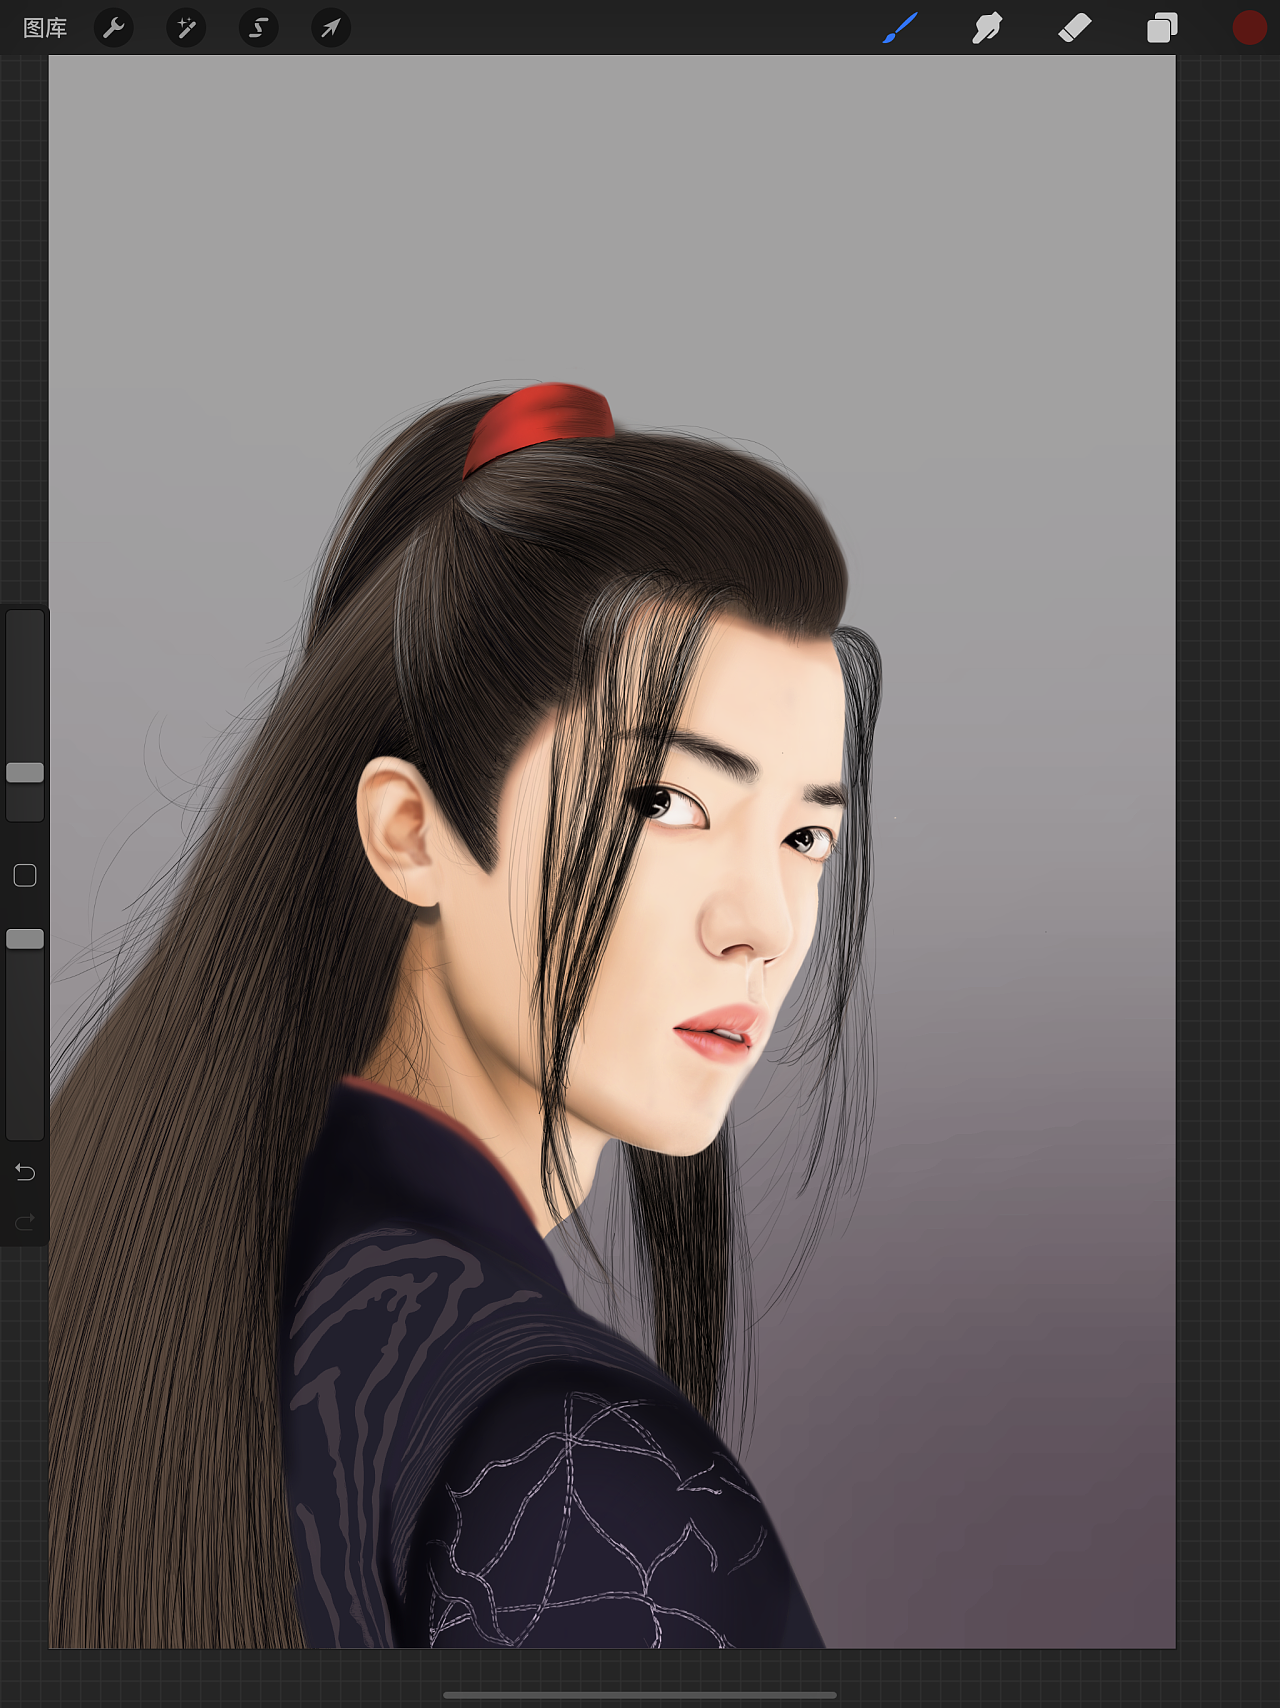Tap the home indicator bar
Screen dimensions: 1280x1708
640,1695
